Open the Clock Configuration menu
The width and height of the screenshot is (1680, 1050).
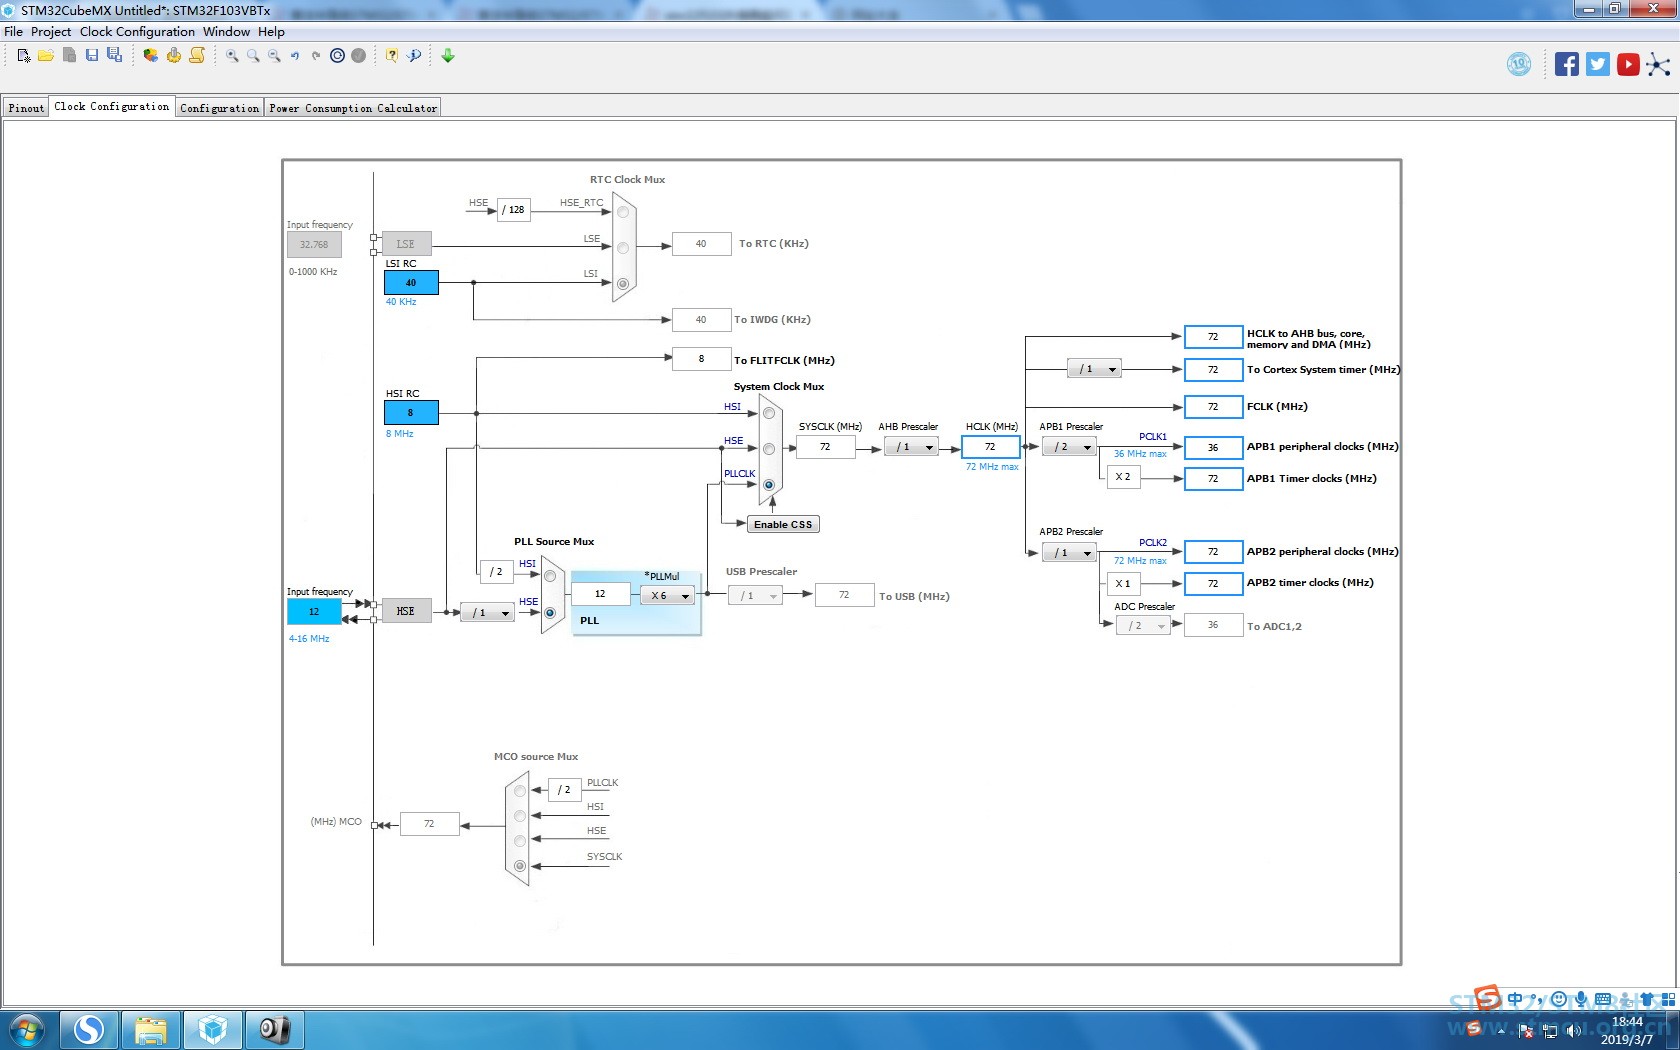[x=137, y=32]
